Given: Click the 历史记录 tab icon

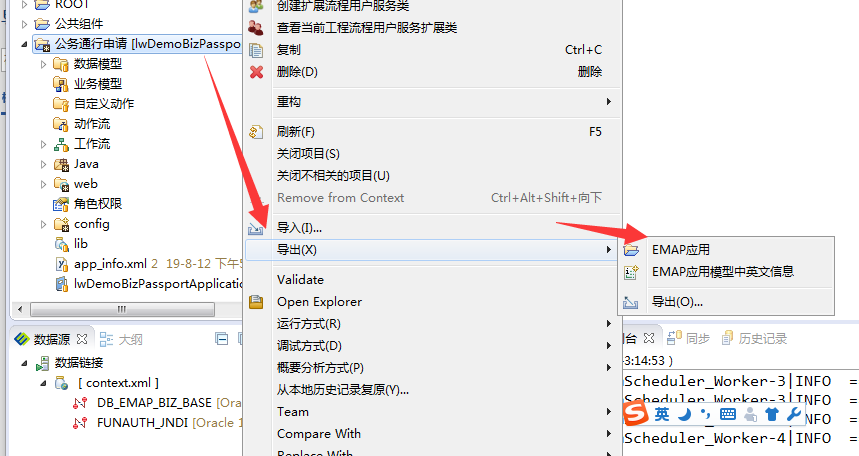Looking at the screenshot, I should pos(727,338).
